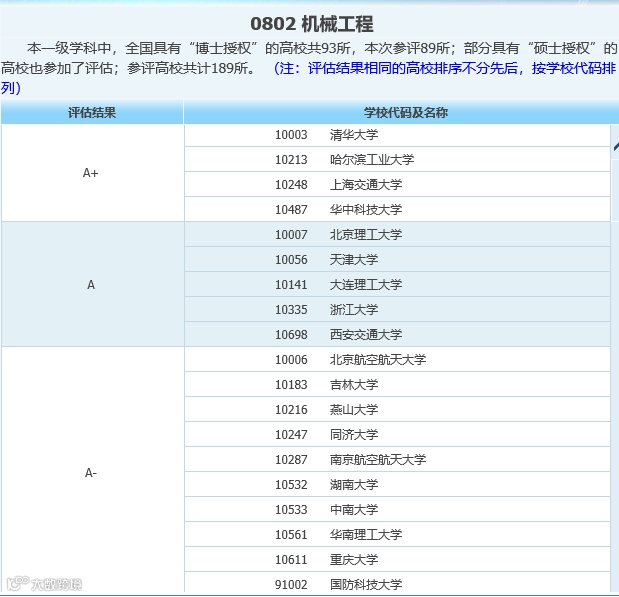Click the row '10287 南京航空航天大学'
619x597 pixels.
pyautogui.click(x=397, y=459)
